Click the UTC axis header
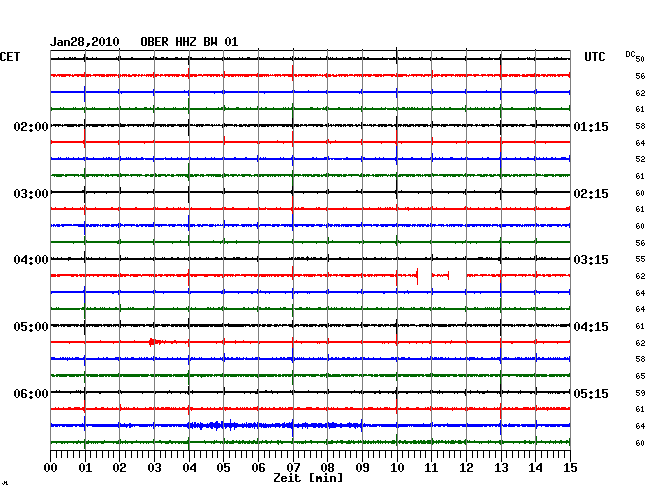Image resolution: width=650 pixels, height=494 pixels. (594, 57)
